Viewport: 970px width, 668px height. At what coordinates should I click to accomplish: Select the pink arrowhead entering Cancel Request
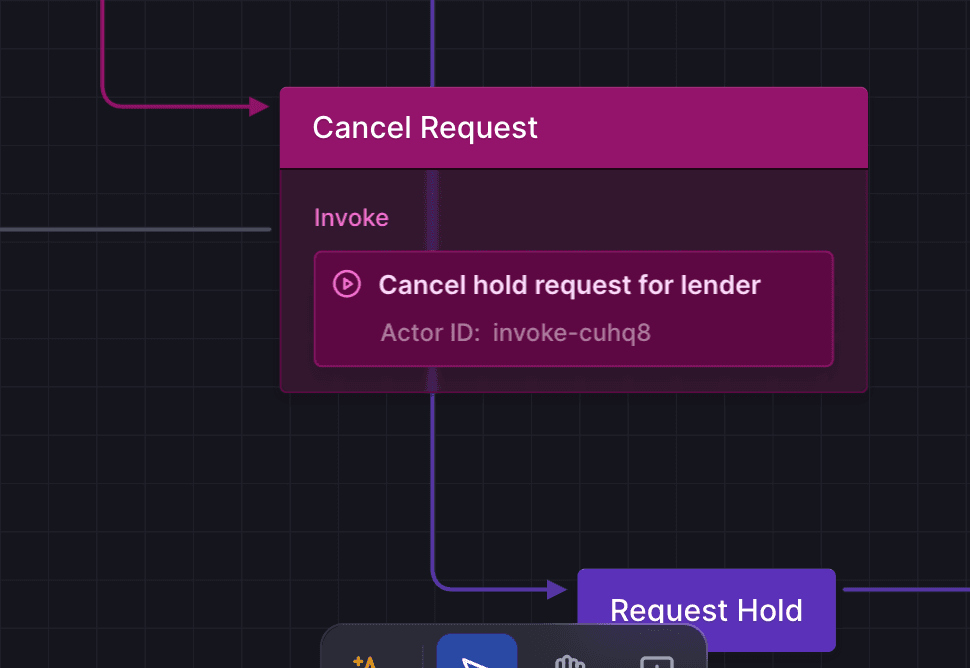tap(259, 106)
